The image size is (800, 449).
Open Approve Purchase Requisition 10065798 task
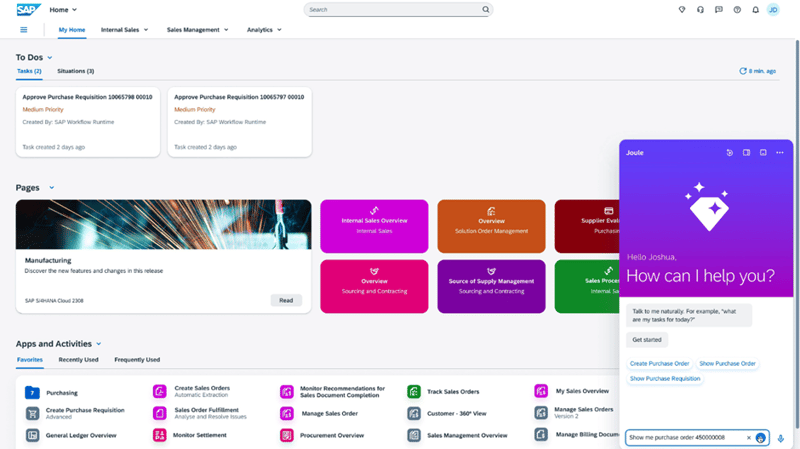tap(88, 122)
